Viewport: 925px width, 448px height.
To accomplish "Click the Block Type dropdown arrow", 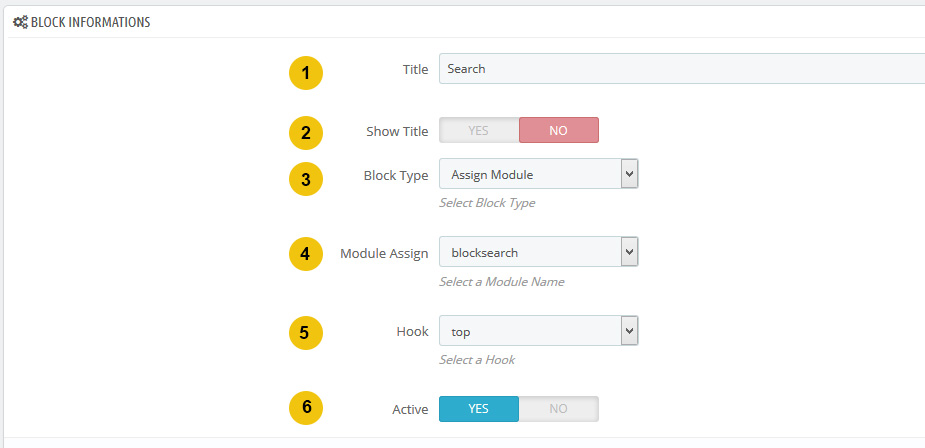I will tap(629, 174).
